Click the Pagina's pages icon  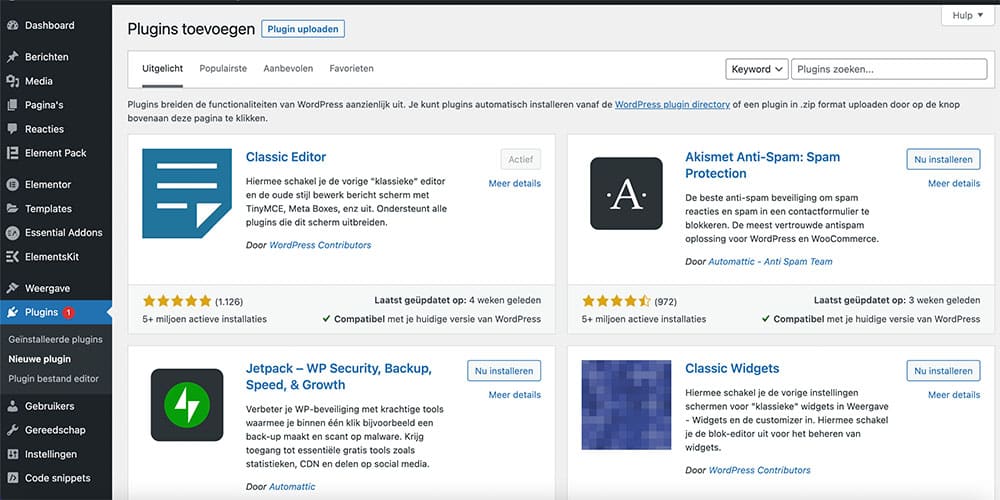click(13, 105)
